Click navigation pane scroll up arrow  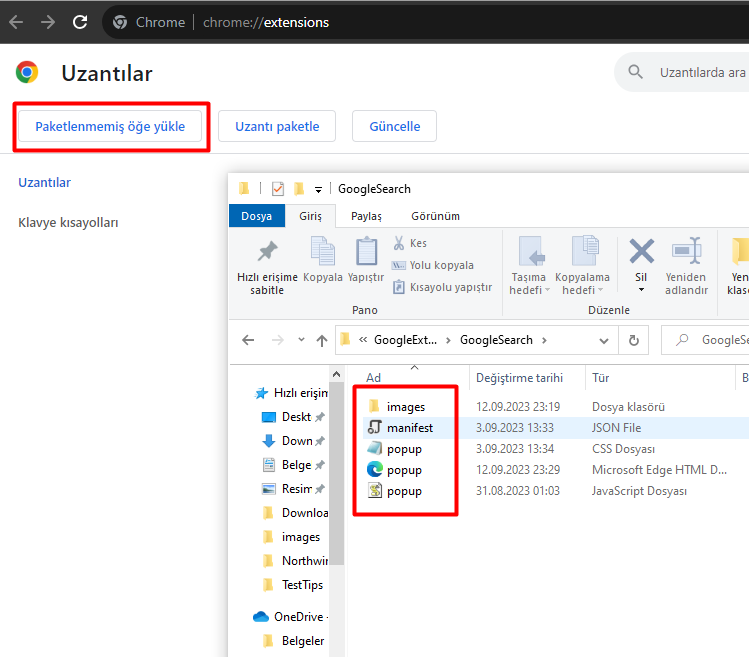[x=336, y=374]
